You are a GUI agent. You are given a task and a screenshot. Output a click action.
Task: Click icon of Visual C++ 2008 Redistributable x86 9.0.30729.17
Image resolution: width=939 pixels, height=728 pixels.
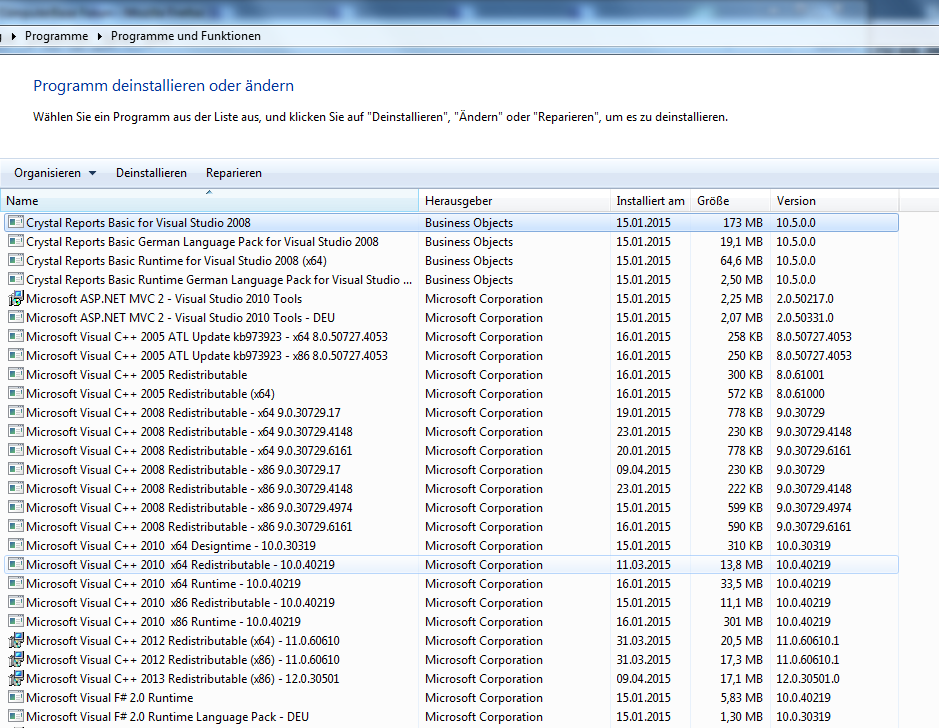(16, 469)
